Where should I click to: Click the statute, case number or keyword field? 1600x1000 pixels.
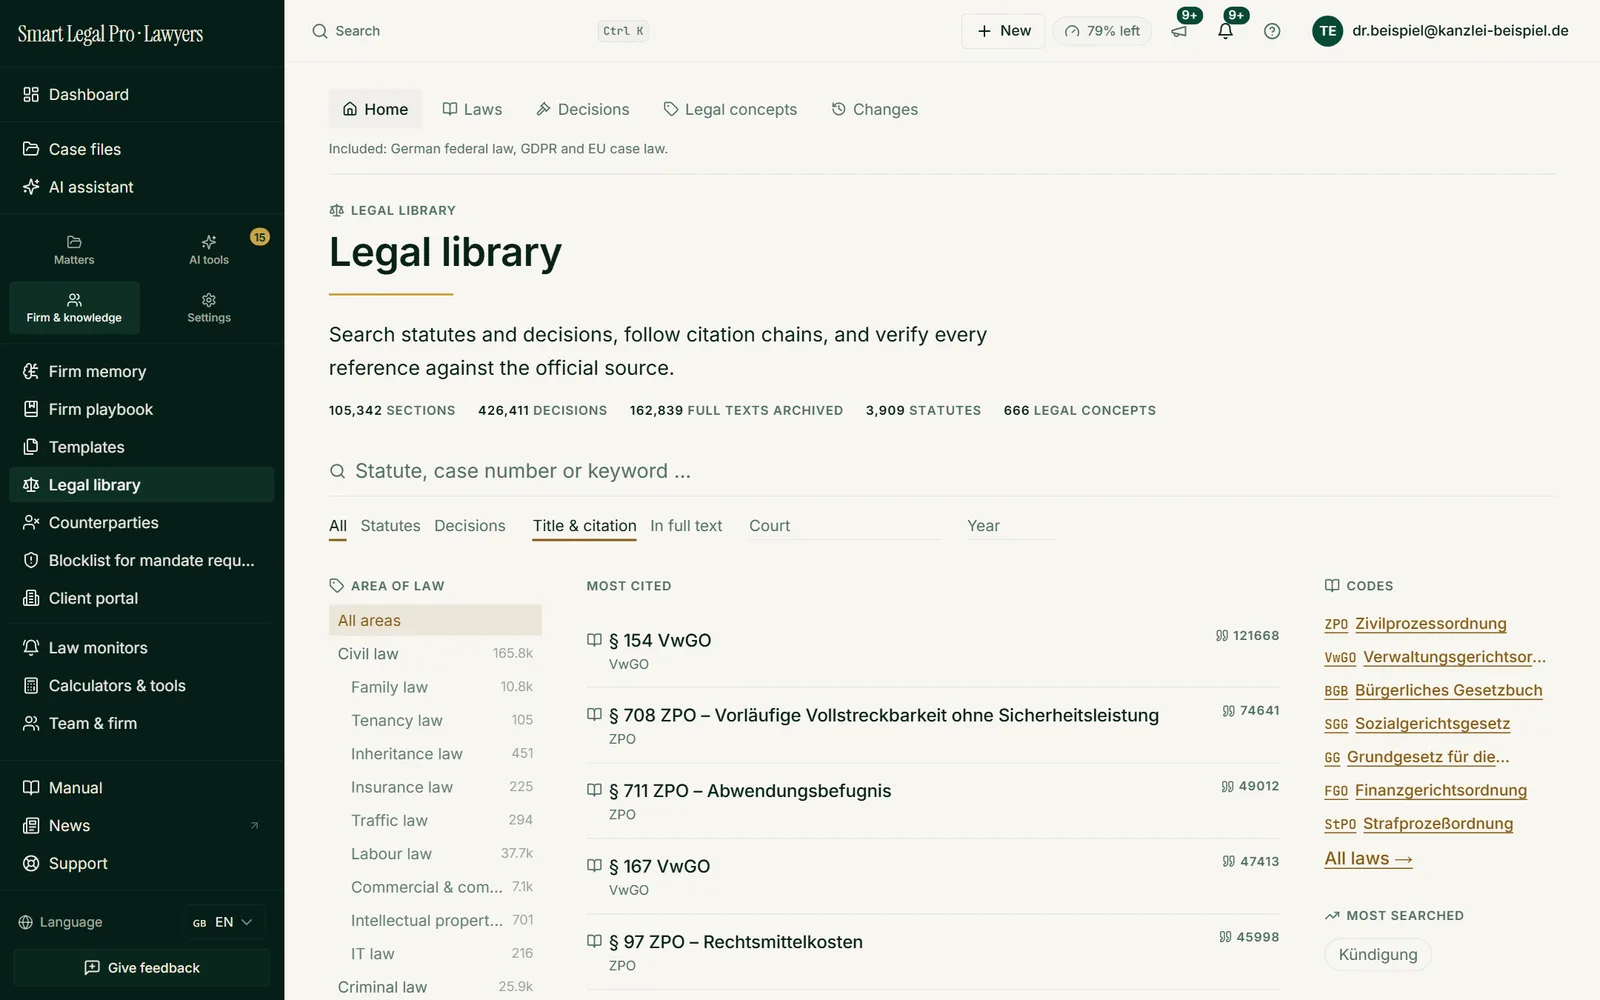[x=942, y=471]
